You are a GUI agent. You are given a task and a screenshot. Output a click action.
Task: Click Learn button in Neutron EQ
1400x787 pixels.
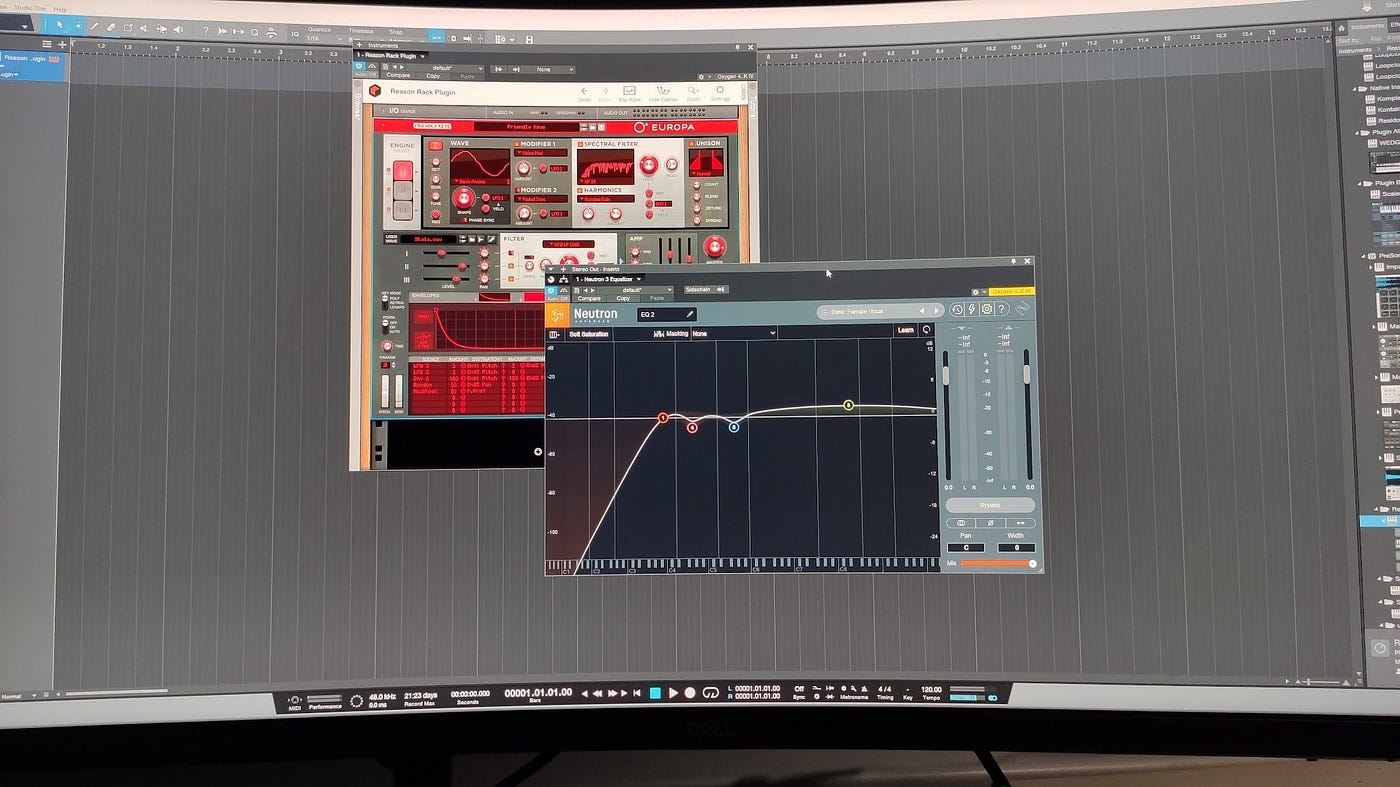905,330
